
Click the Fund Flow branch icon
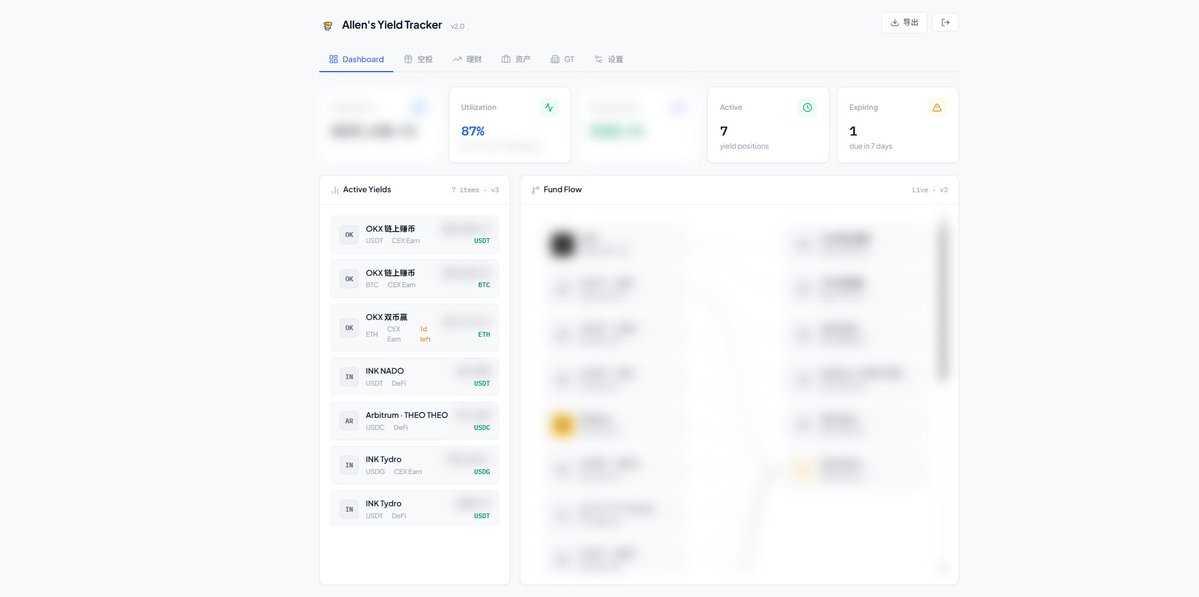pyautogui.click(x=535, y=190)
